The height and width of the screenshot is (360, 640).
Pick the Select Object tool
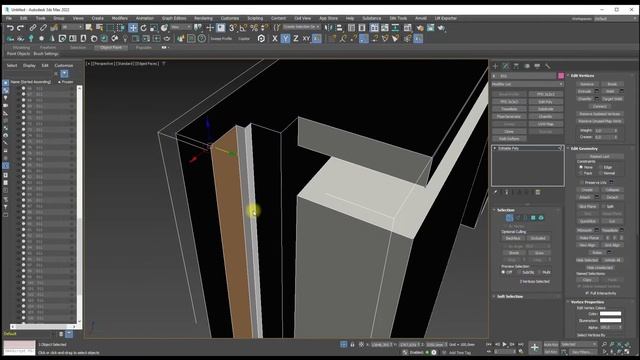coord(89,28)
